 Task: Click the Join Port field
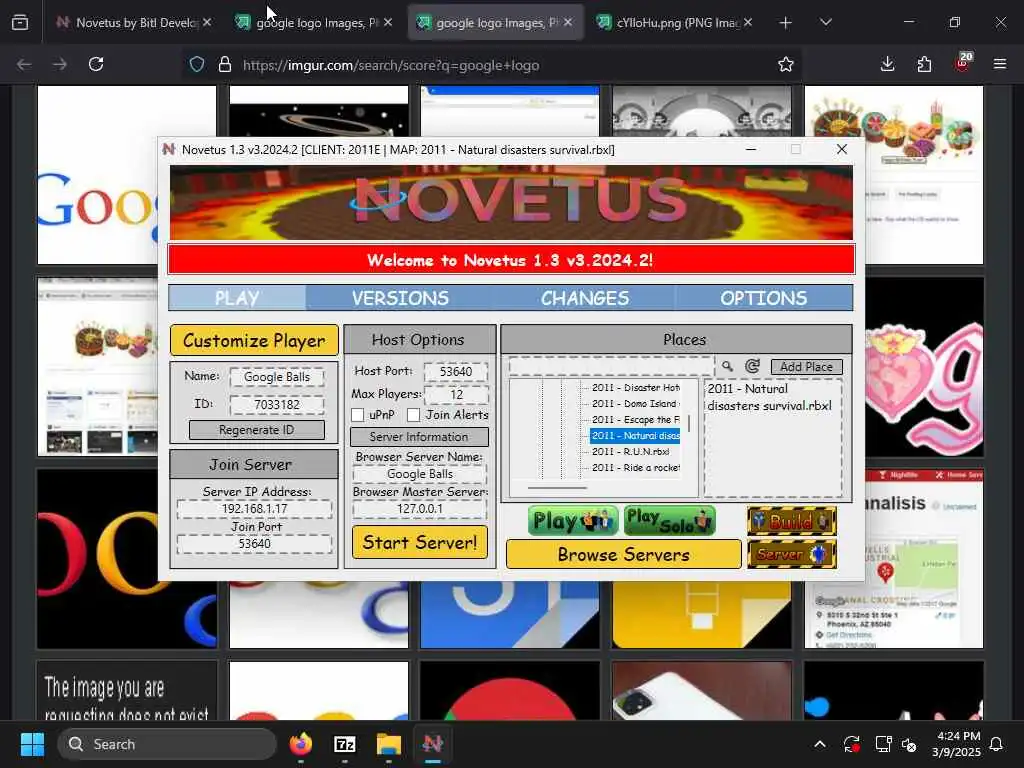pyautogui.click(x=254, y=543)
